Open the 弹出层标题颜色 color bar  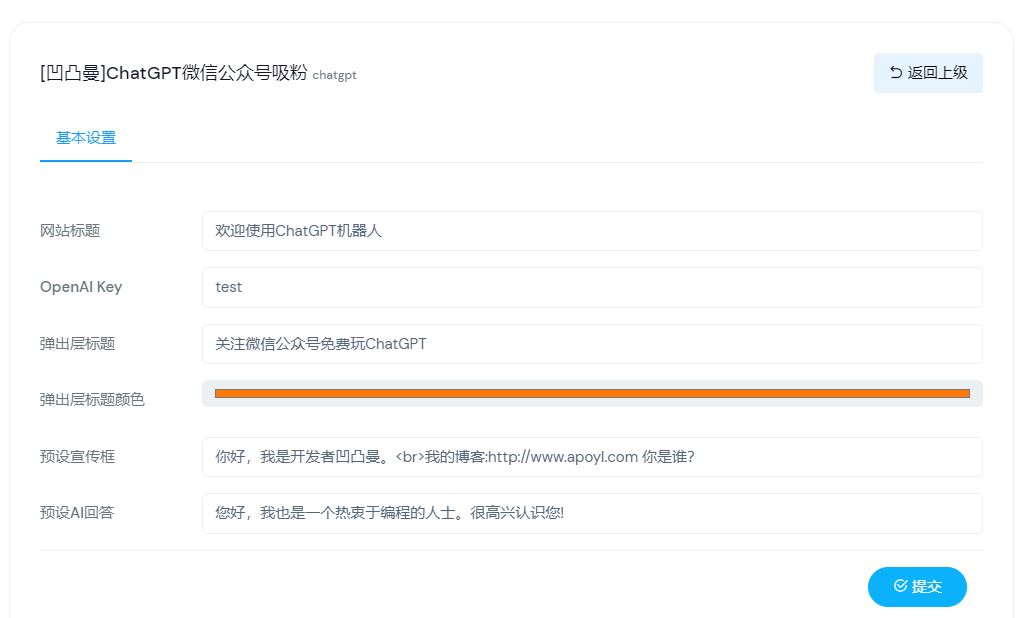pyautogui.click(x=590, y=393)
